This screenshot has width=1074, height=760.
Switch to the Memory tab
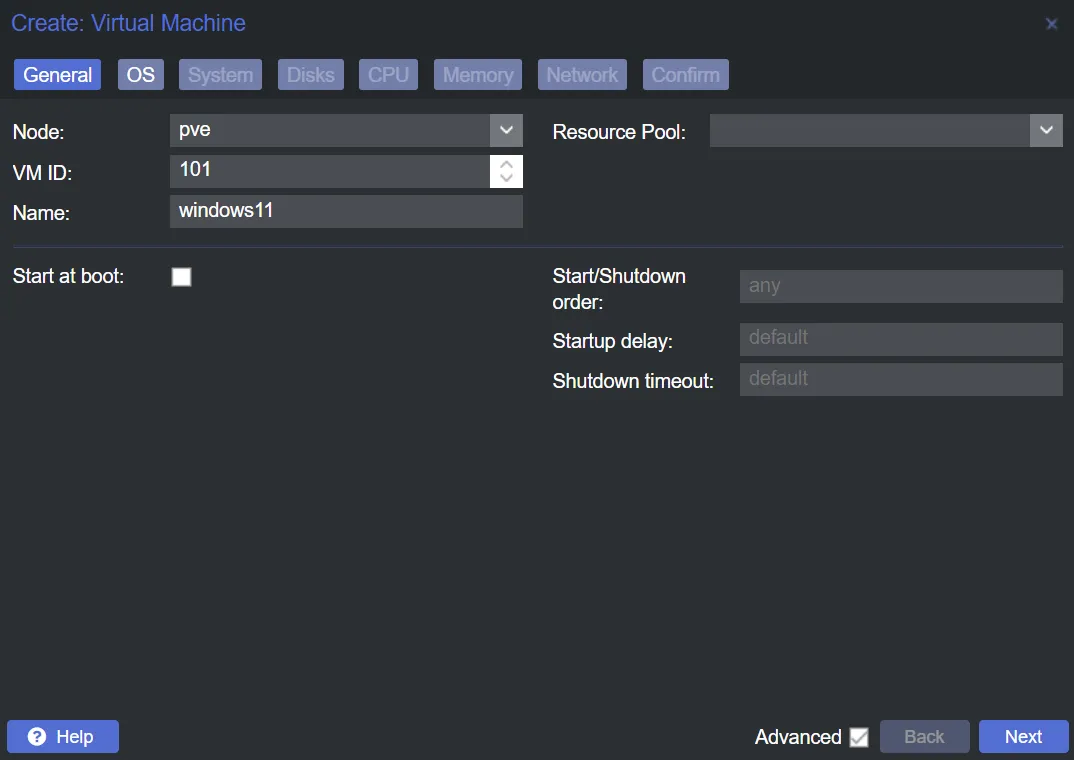click(x=477, y=75)
